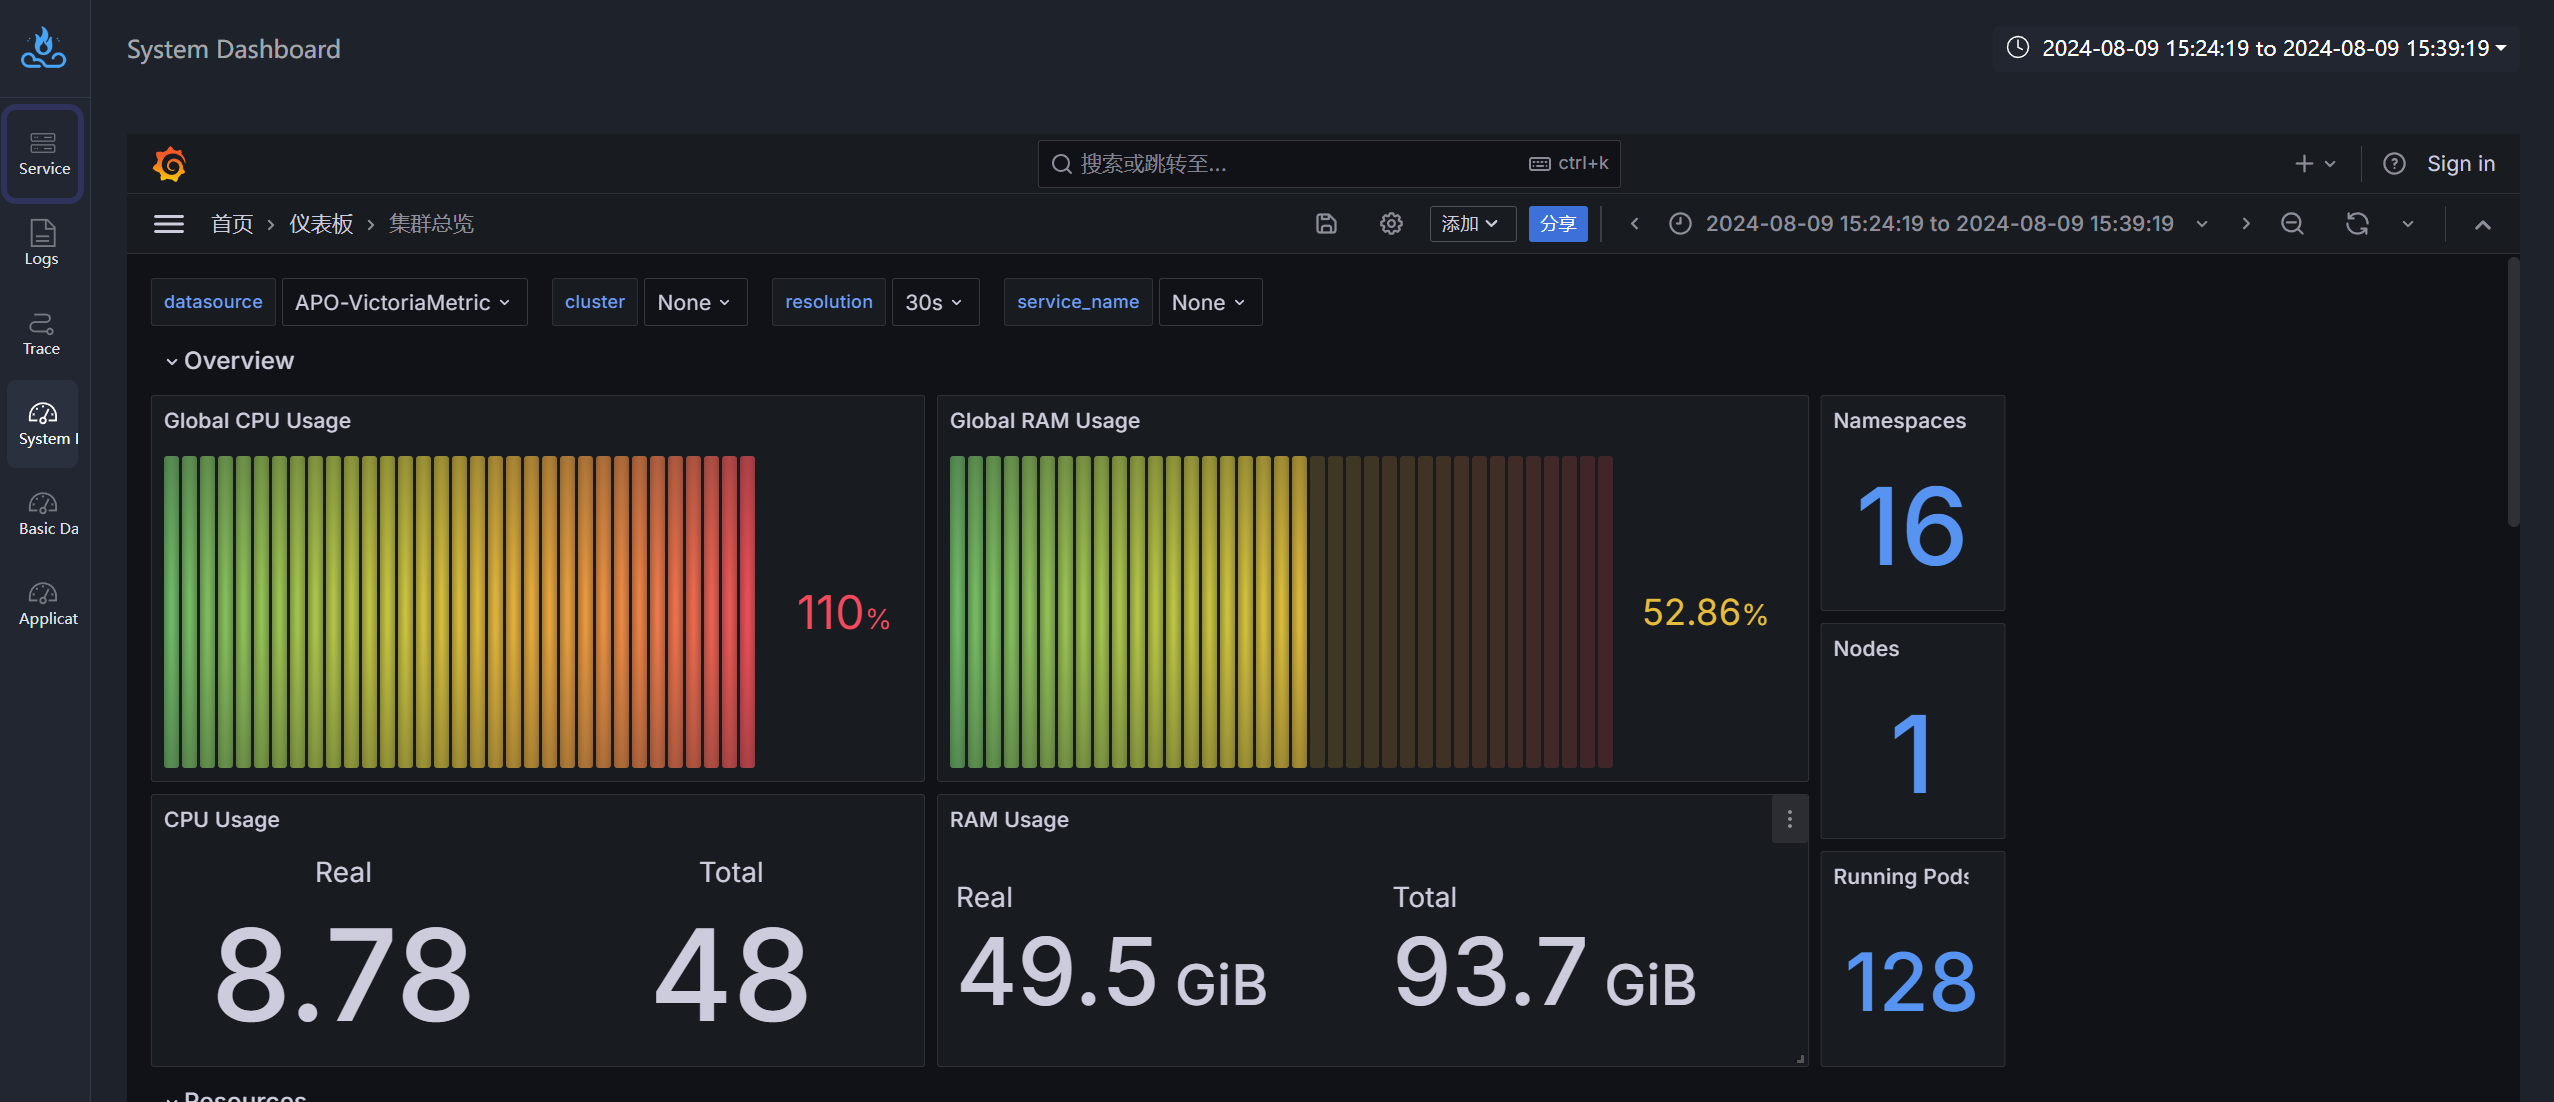Toggle the dashboard settings gear icon

tap(1391, 223)
